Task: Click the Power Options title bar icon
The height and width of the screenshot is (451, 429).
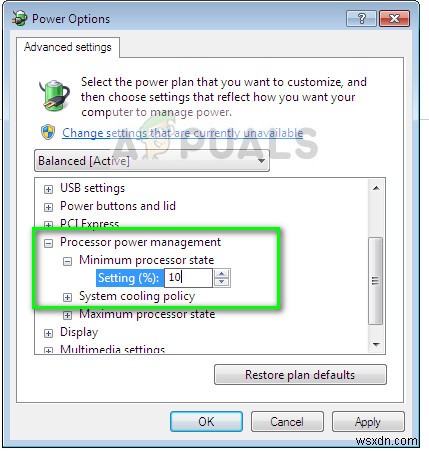Action: tap(20, 18)
